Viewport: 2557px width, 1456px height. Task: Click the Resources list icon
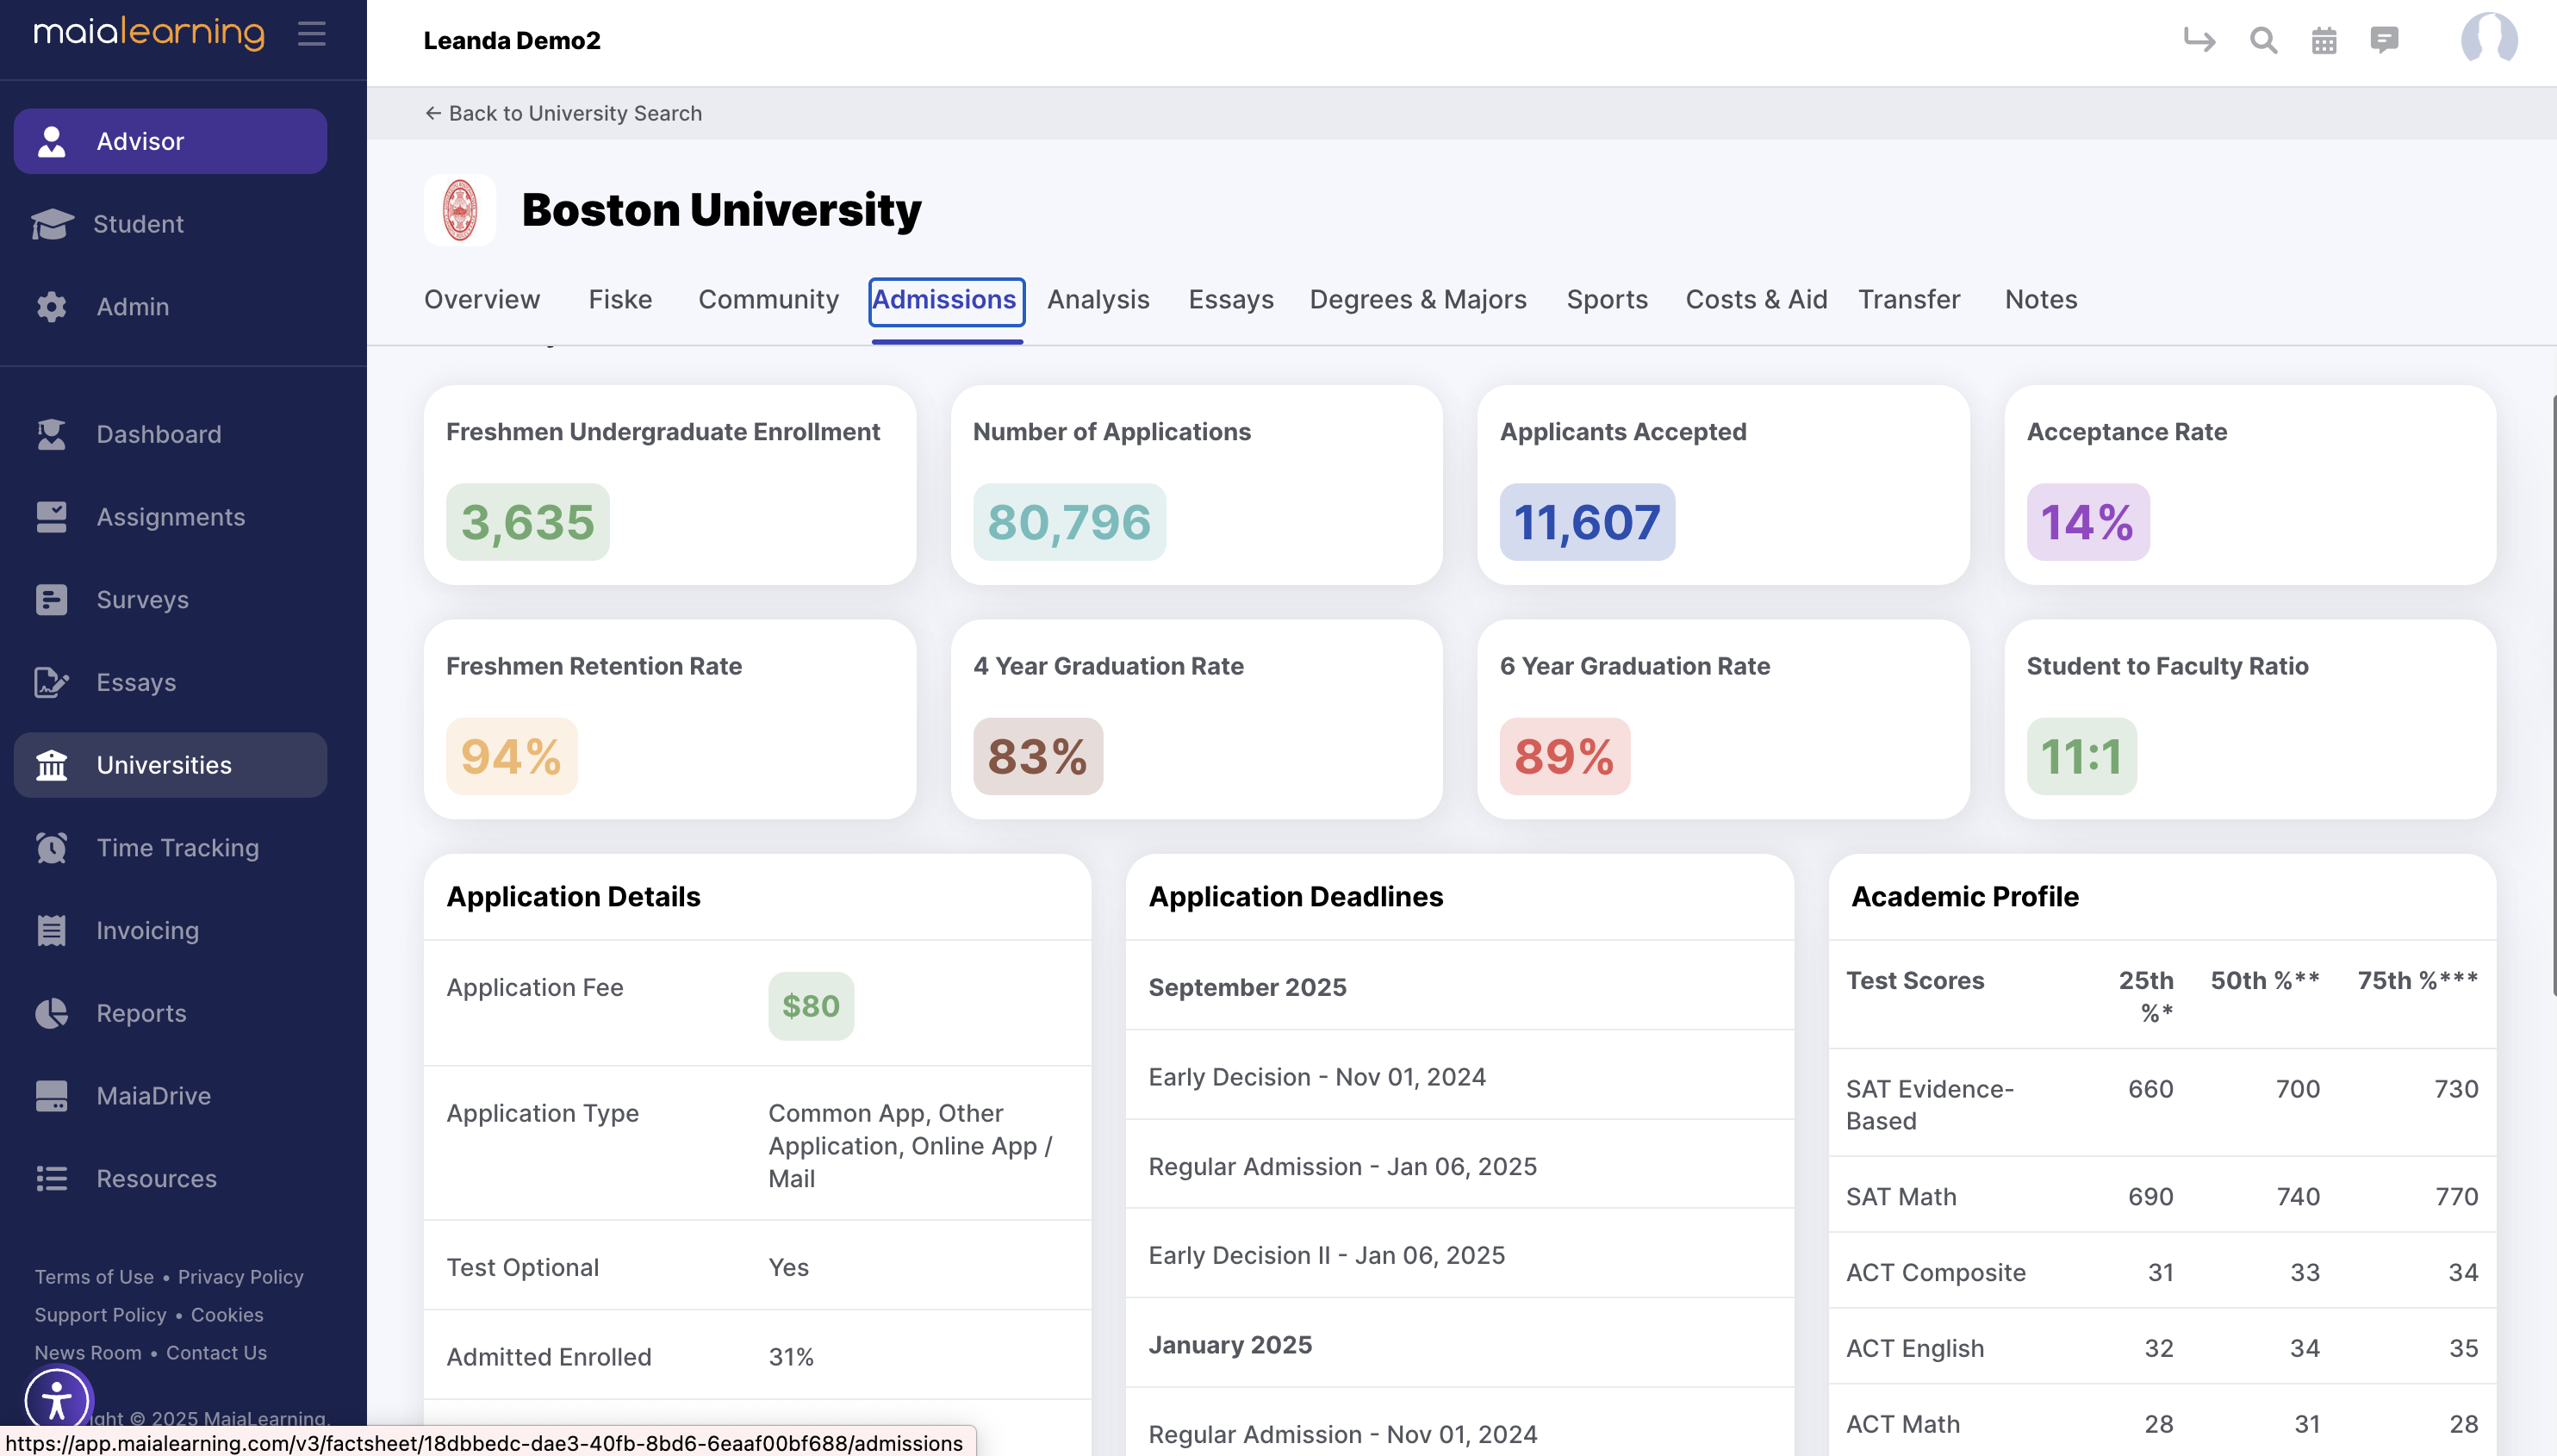[51, 1178]
